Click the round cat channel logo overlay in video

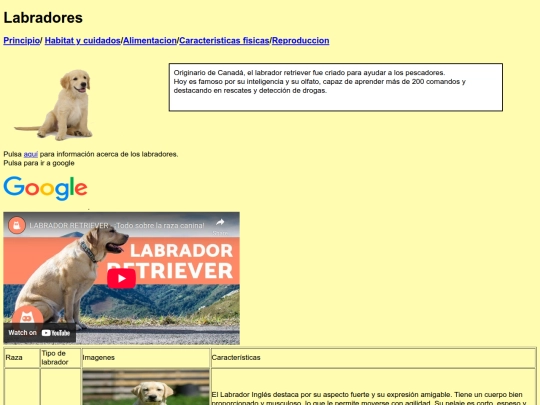click(x=28, y=317)
